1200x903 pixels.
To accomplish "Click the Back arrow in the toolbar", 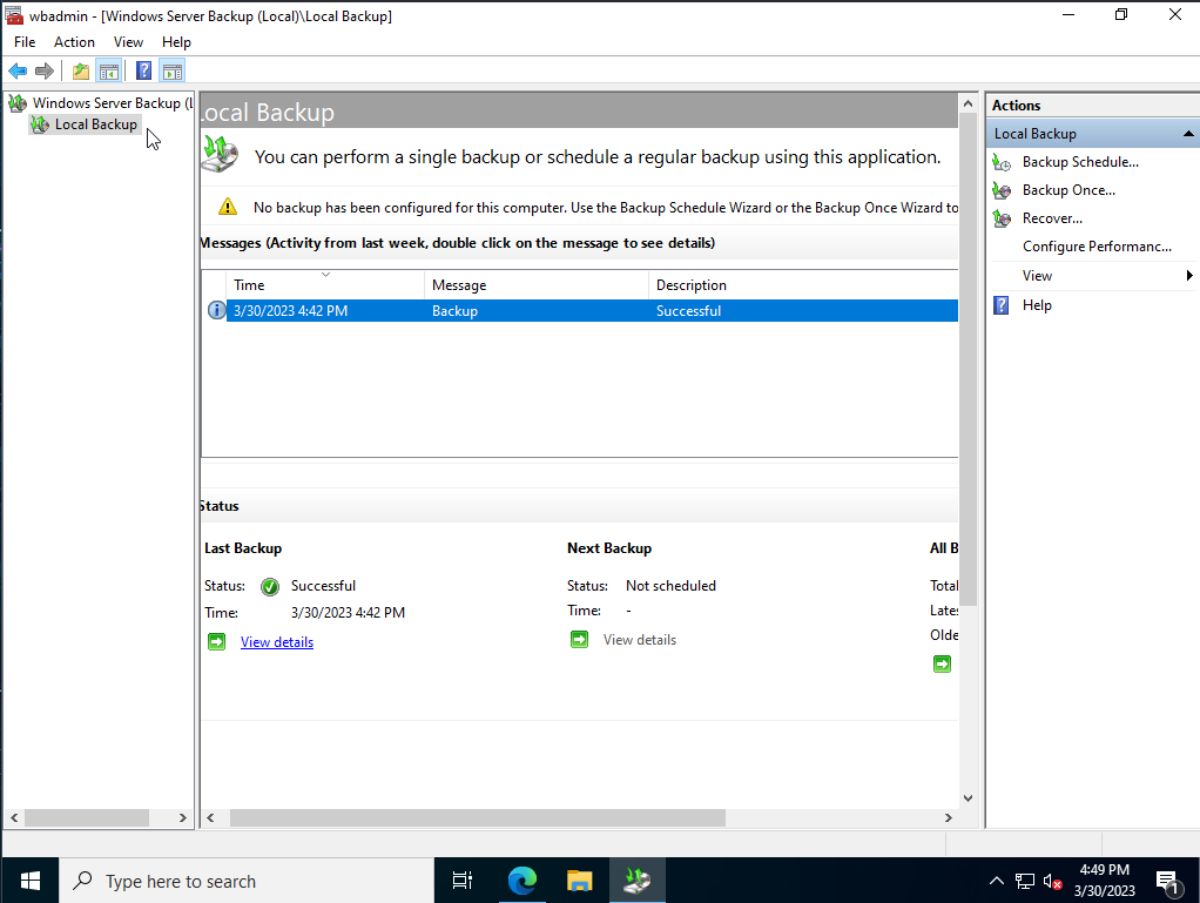I will (17, 71).
